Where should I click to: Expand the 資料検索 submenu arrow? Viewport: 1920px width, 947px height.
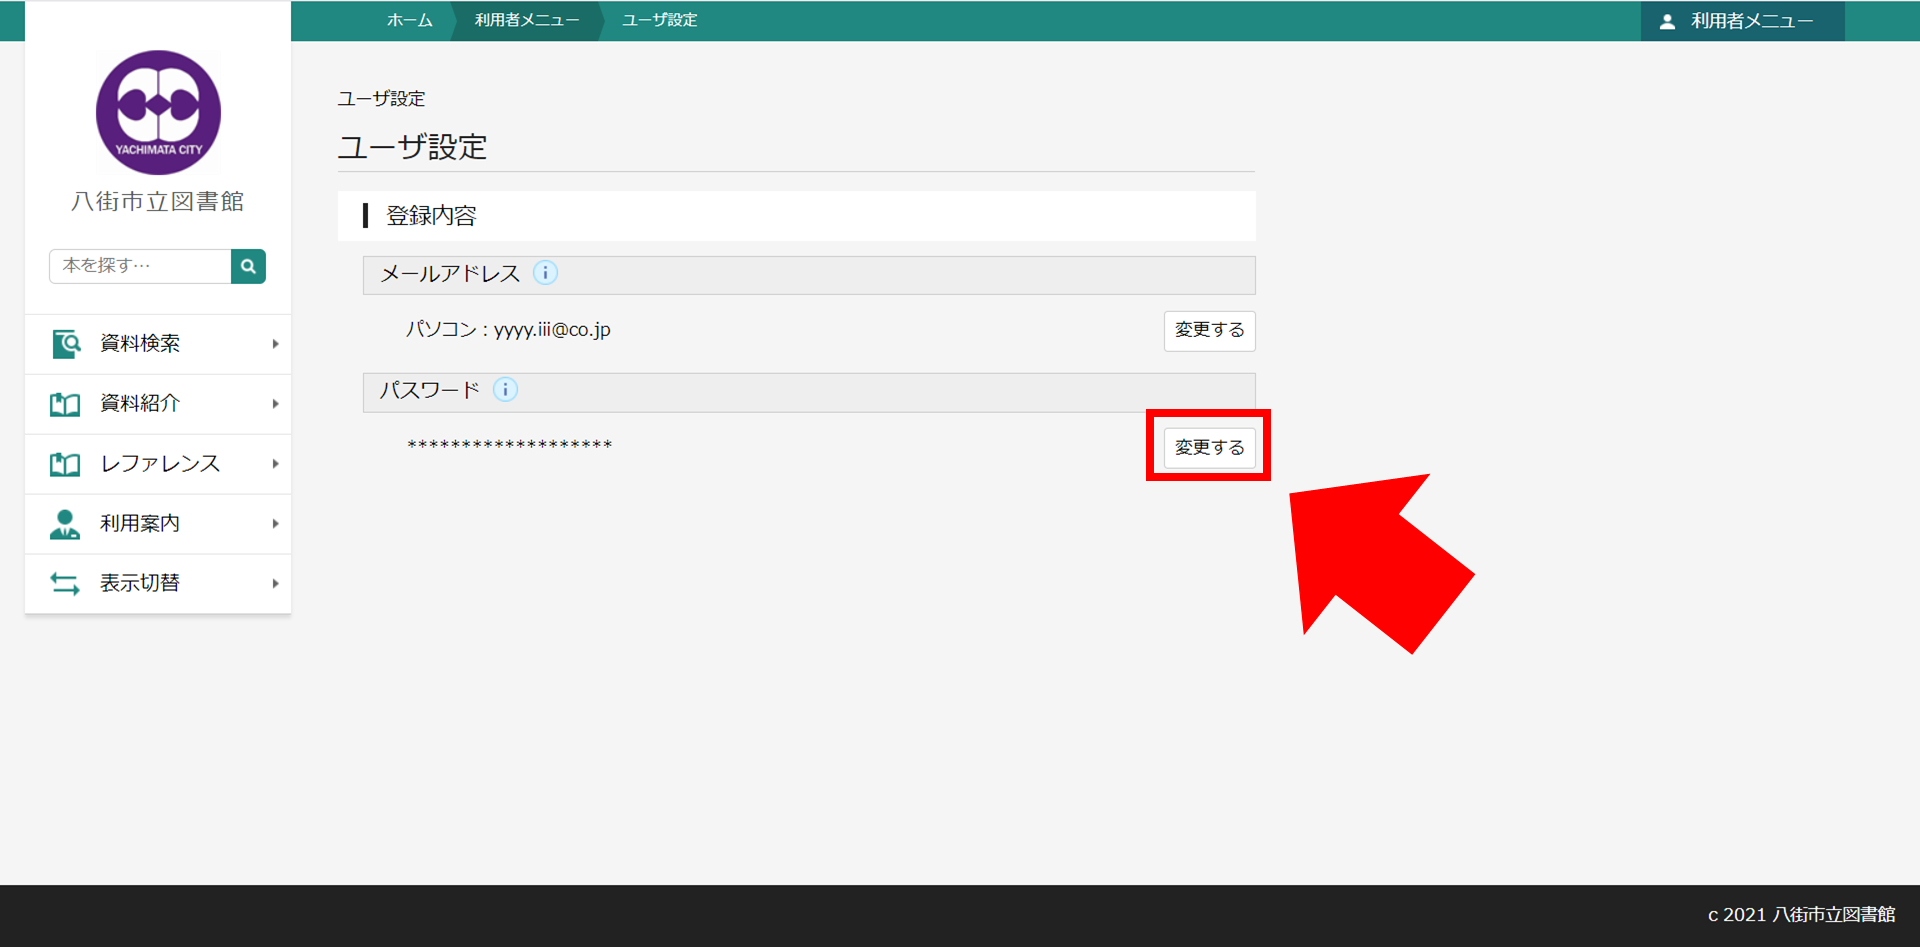pyautogui.click(x=275, y=344)
